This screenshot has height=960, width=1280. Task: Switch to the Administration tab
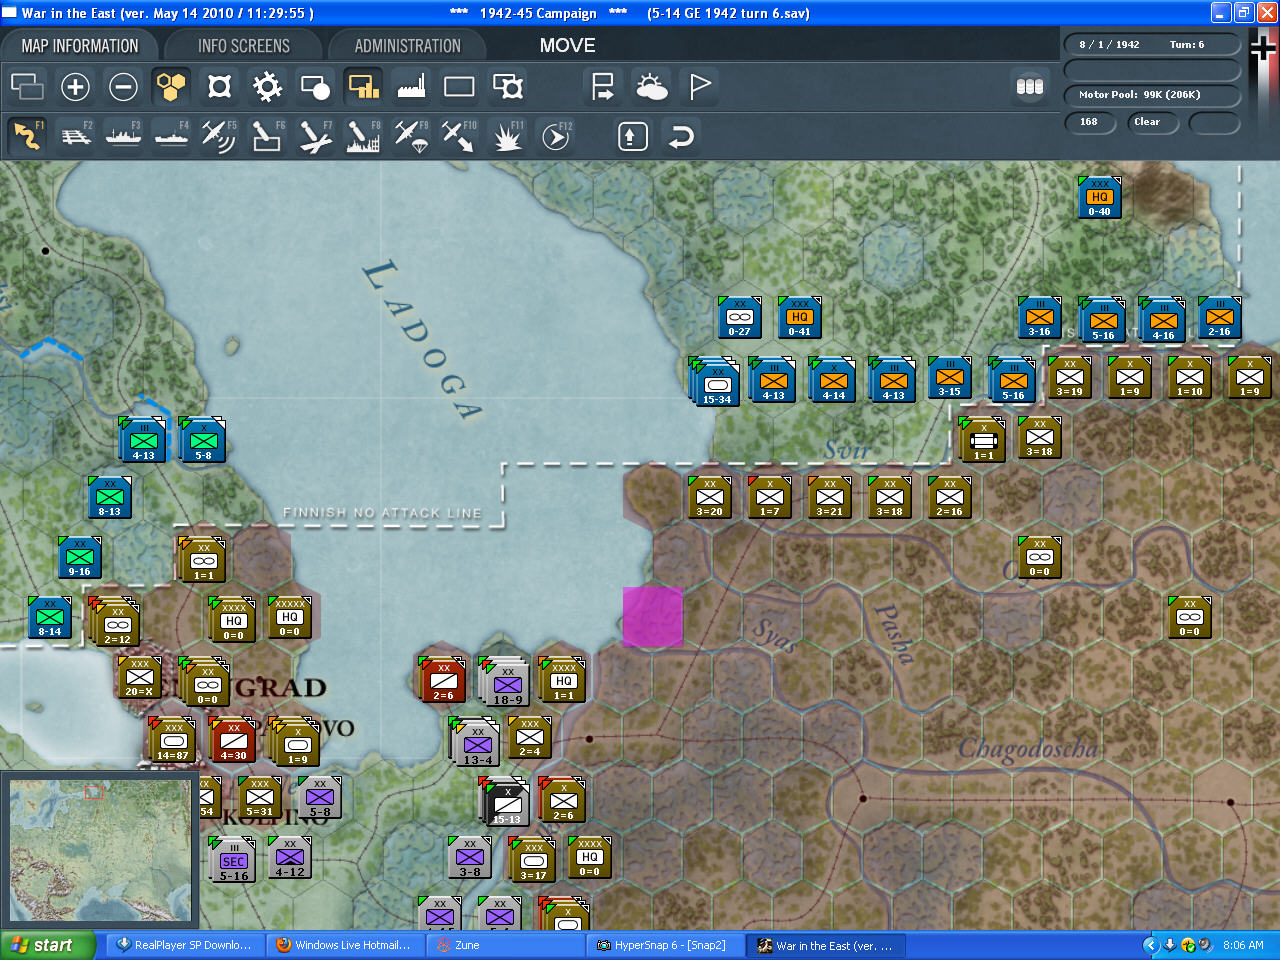pyautogui.click(x=407, y=46)
